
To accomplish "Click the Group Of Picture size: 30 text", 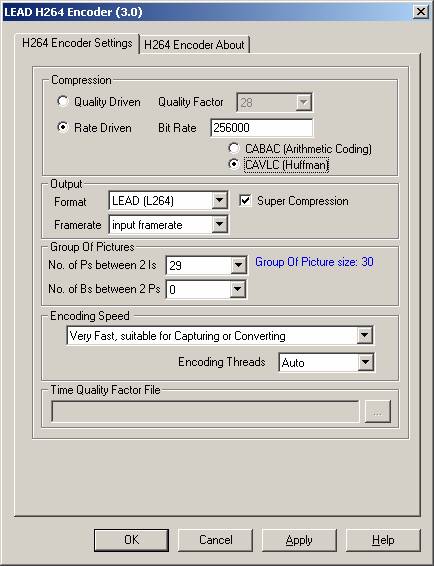I will pos(314,262).
